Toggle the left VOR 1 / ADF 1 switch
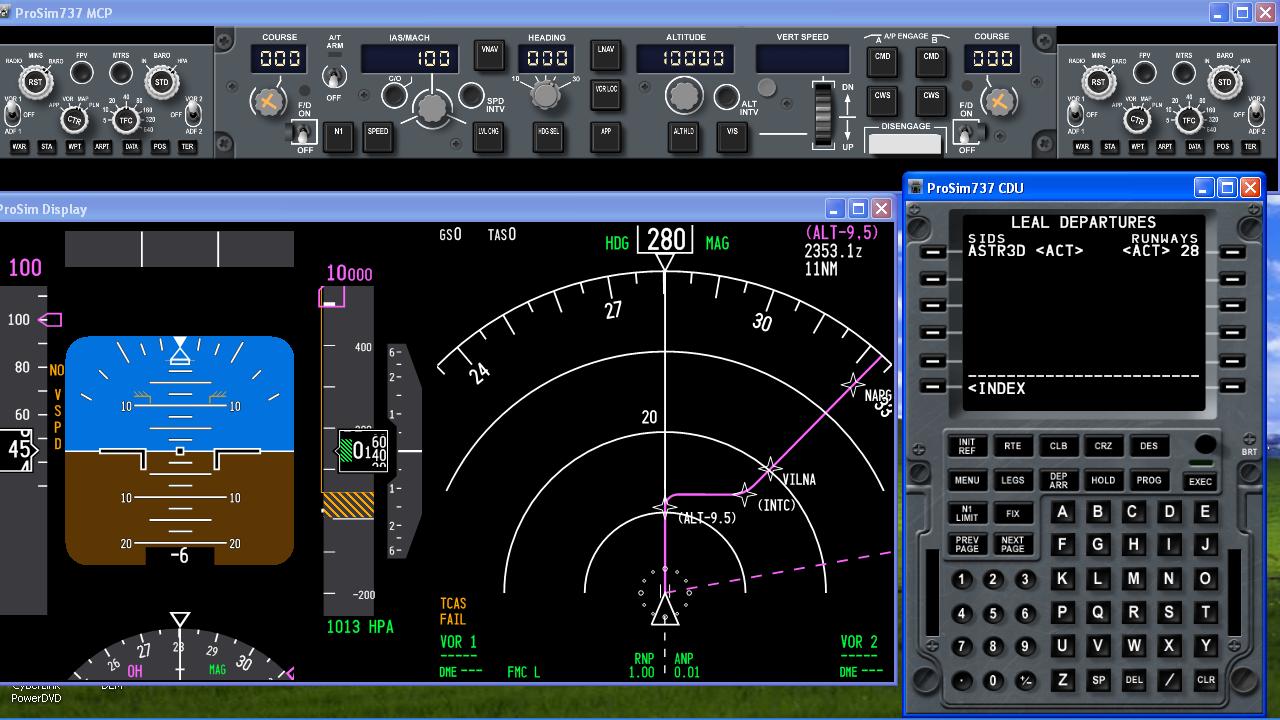Image resolution: width=1280 pixels, height=720 pixels. 13,112
